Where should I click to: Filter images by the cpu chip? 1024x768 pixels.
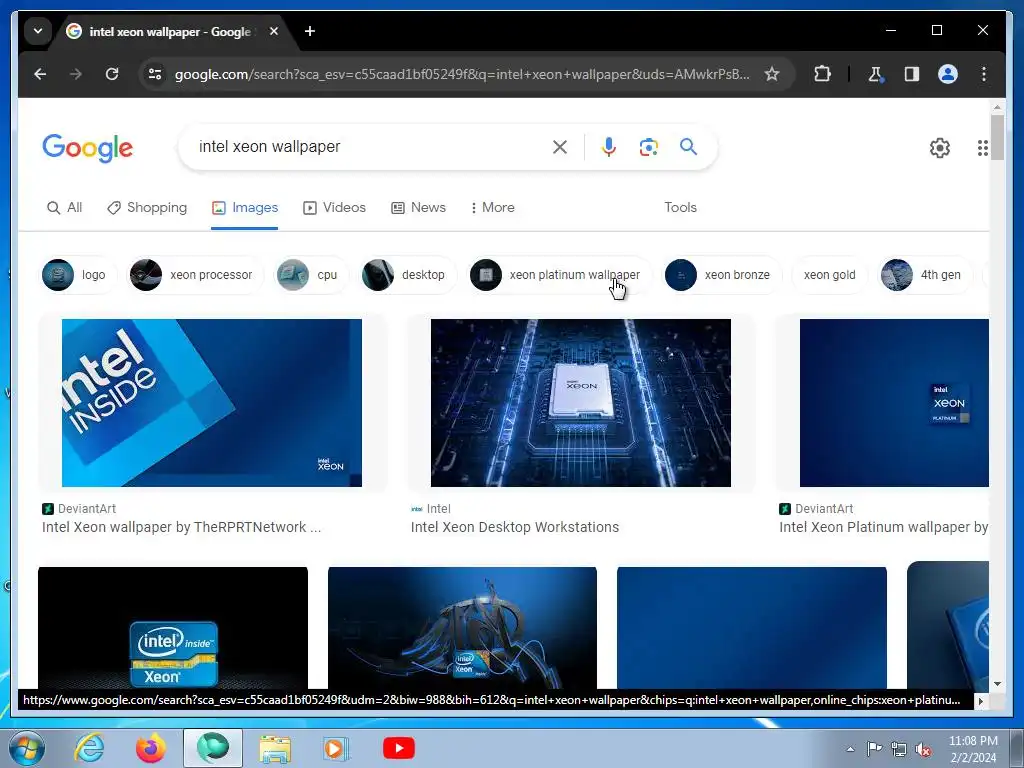311,275
